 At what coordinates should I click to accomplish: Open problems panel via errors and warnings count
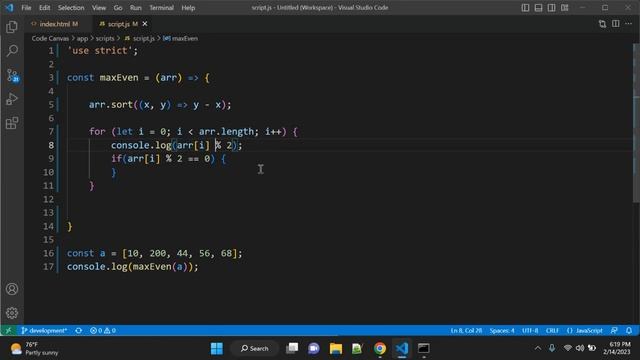(x=102, y=330)
